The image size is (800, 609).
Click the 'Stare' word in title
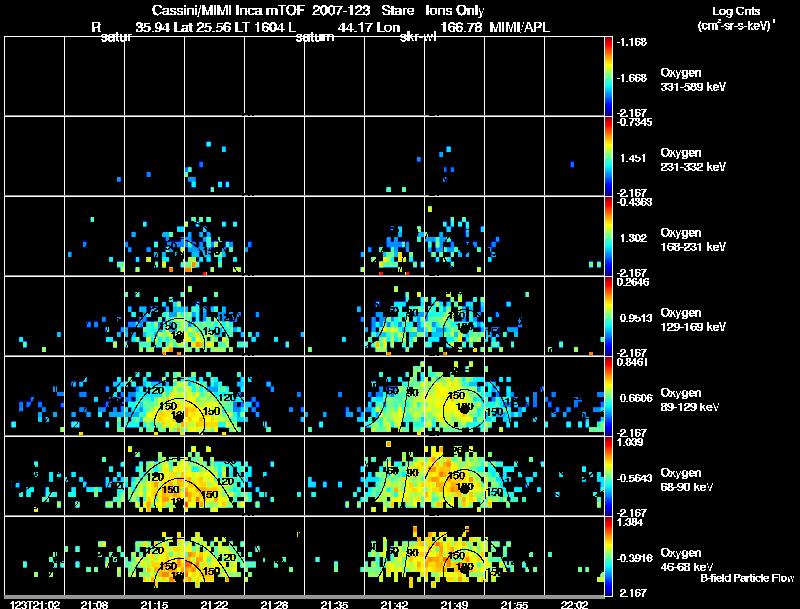(x=397, y=10)
